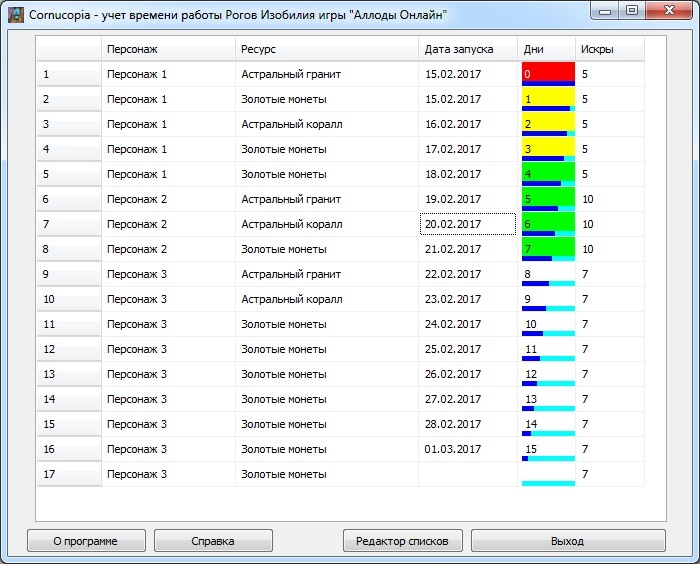The width and height of the screenshot is (700, 564).
Task: Click the Cornucopia app icon in title bar
Action: [17, 15]
